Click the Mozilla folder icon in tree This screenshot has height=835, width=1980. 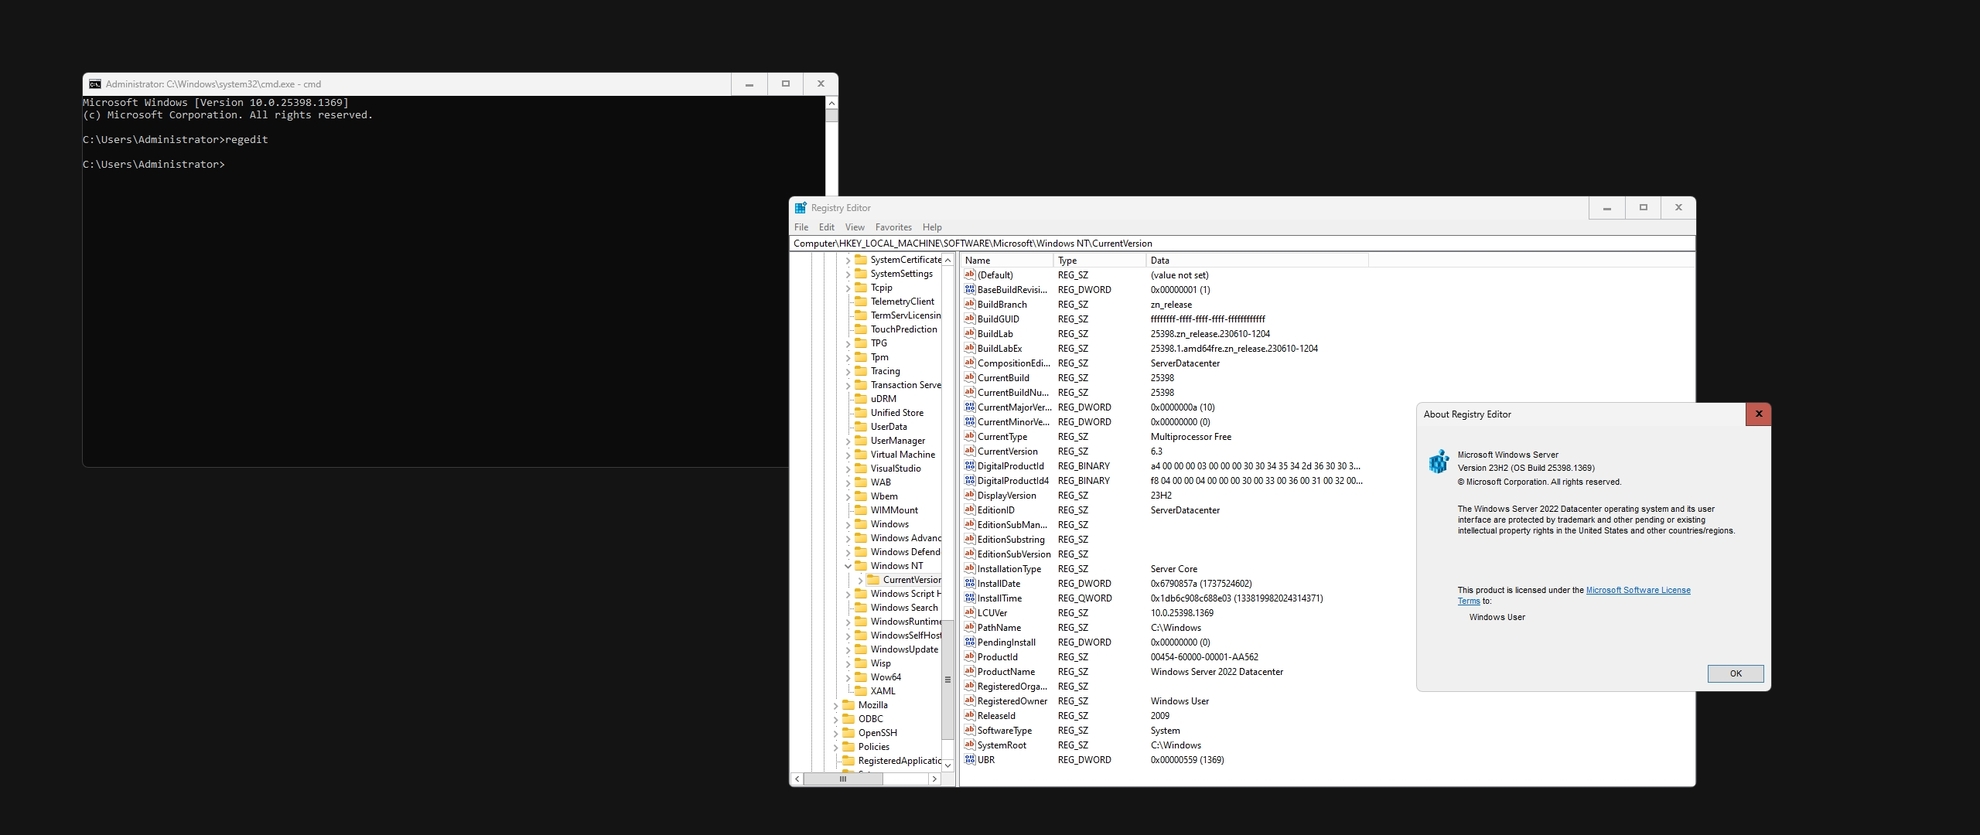coord(848,705)
